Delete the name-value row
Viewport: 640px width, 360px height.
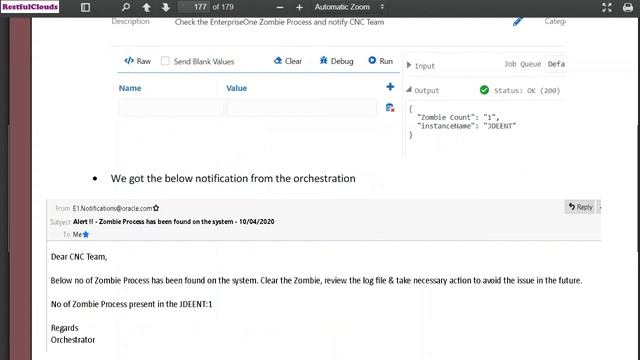click(x=390, y=108)
